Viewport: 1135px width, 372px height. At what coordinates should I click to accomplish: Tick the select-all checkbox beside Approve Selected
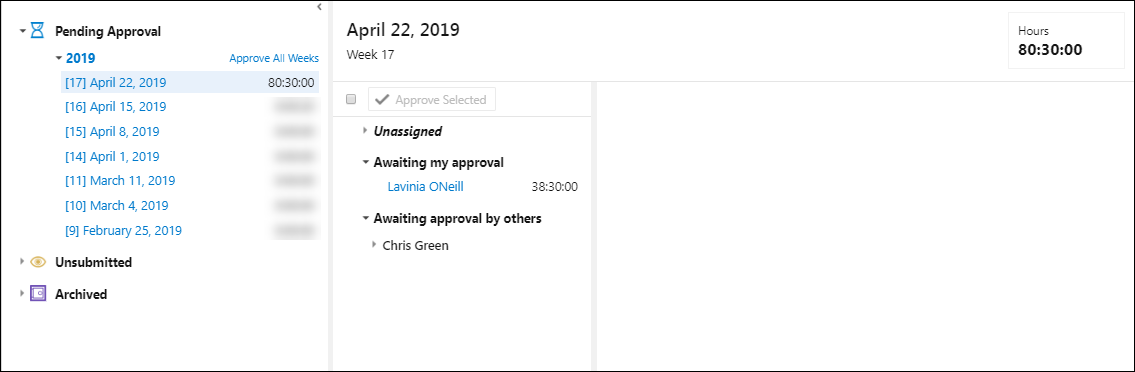pos(351,99)
